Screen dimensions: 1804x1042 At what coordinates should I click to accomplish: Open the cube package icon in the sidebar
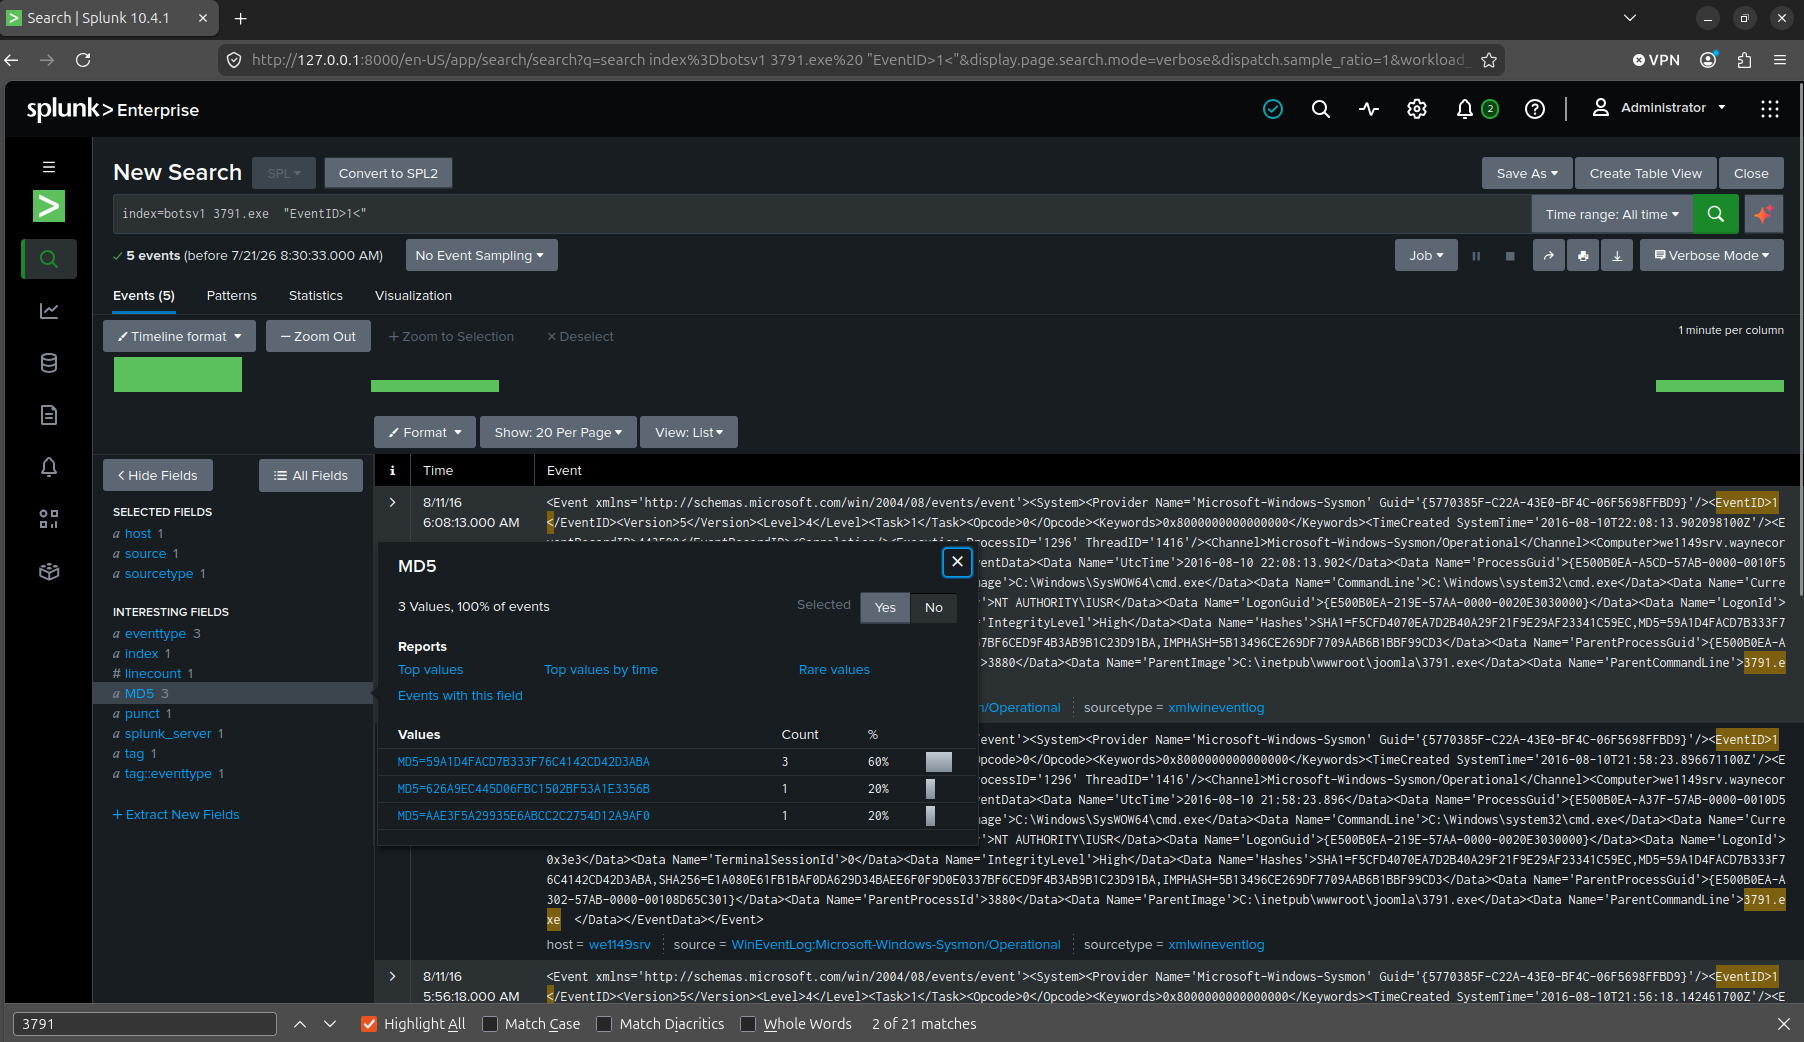click(49, 571)
